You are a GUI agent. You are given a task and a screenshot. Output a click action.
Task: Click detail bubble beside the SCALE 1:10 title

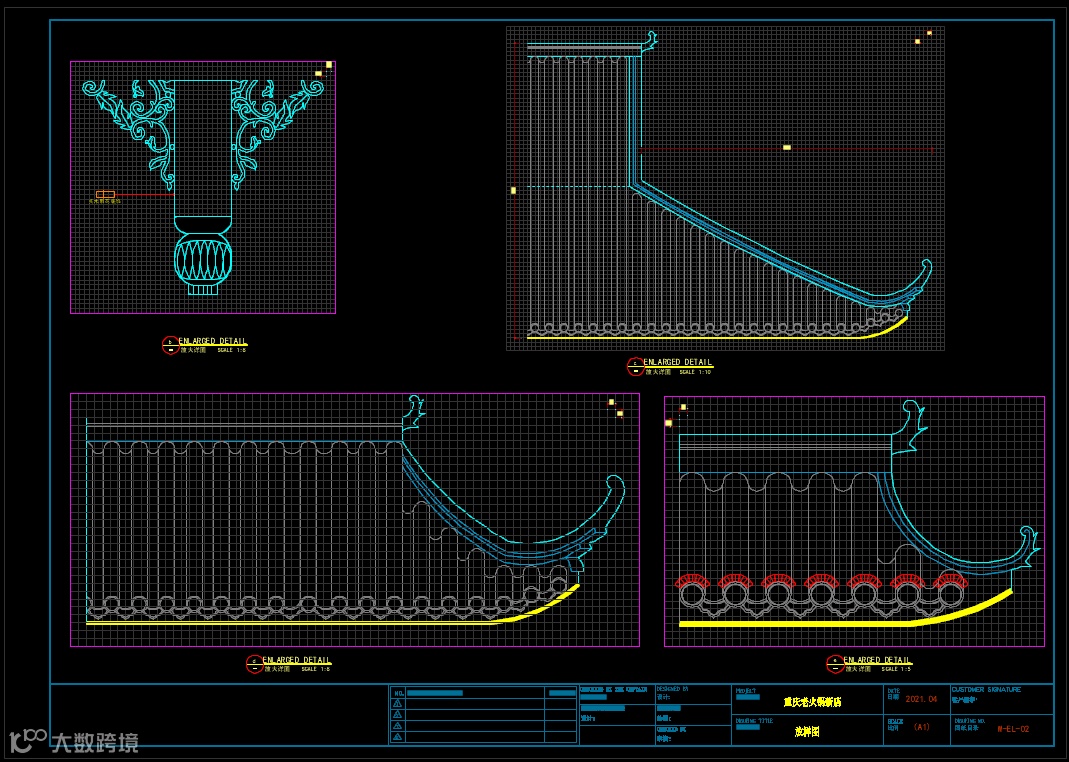point(635,367)
